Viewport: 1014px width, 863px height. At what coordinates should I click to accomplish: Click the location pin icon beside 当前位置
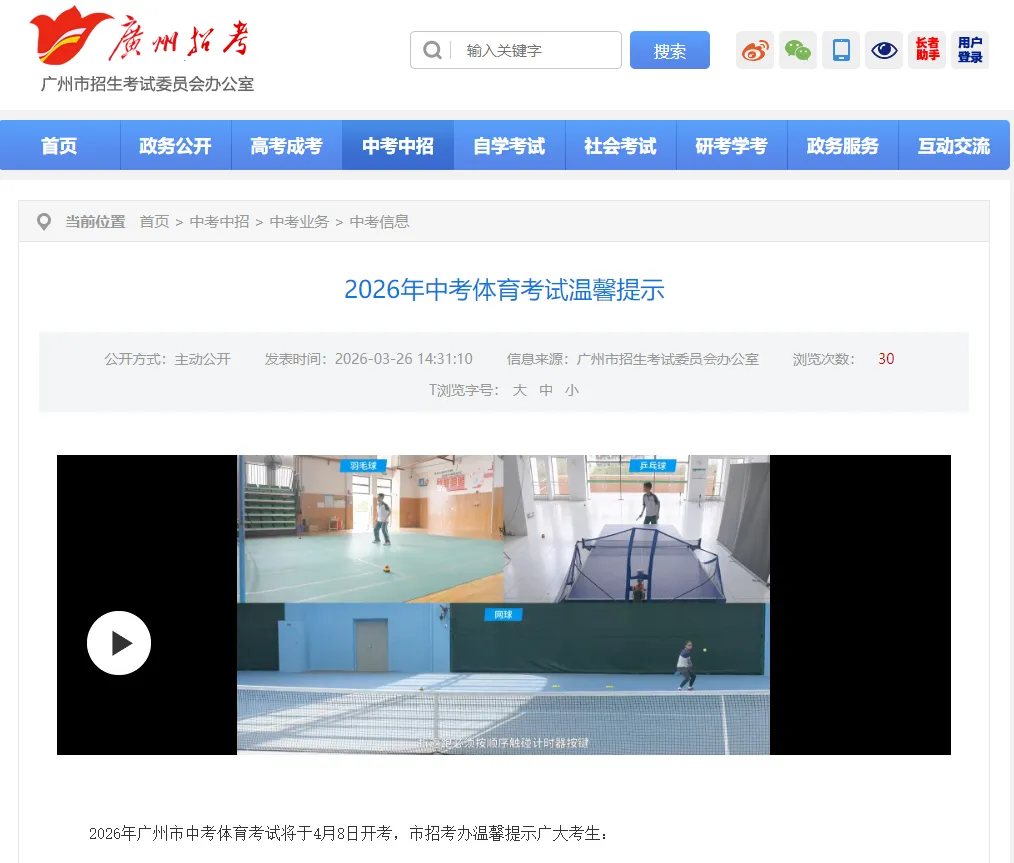click(43, 221)
